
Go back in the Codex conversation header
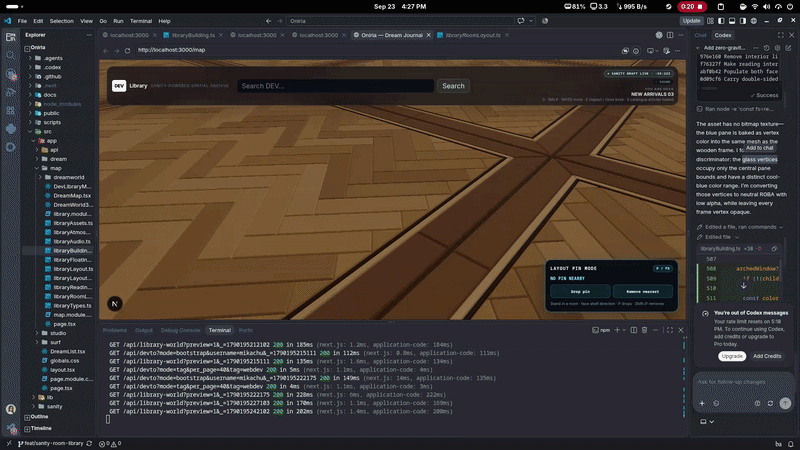pos(698,48)
